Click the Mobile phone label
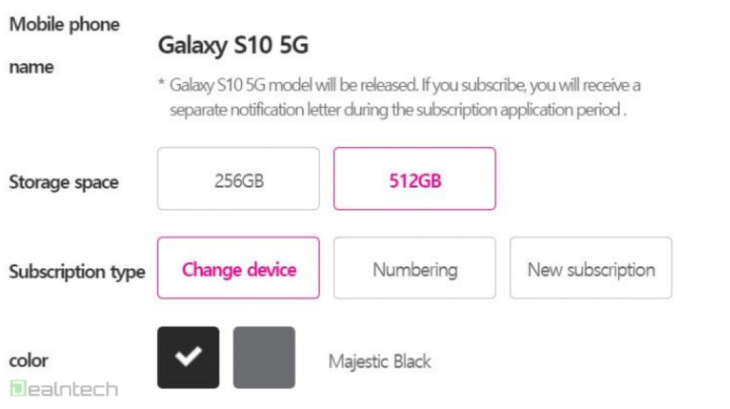 click(x=64, y=25)
